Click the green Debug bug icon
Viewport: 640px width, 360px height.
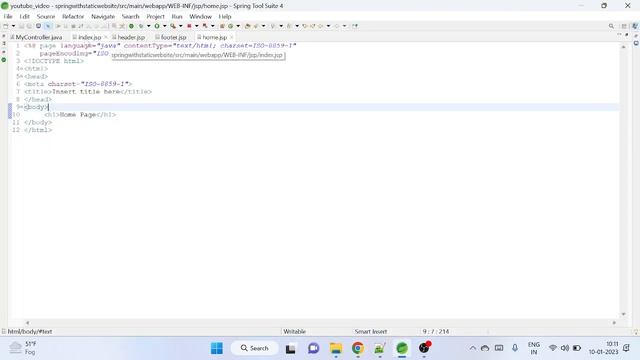[x=131, y=26]
